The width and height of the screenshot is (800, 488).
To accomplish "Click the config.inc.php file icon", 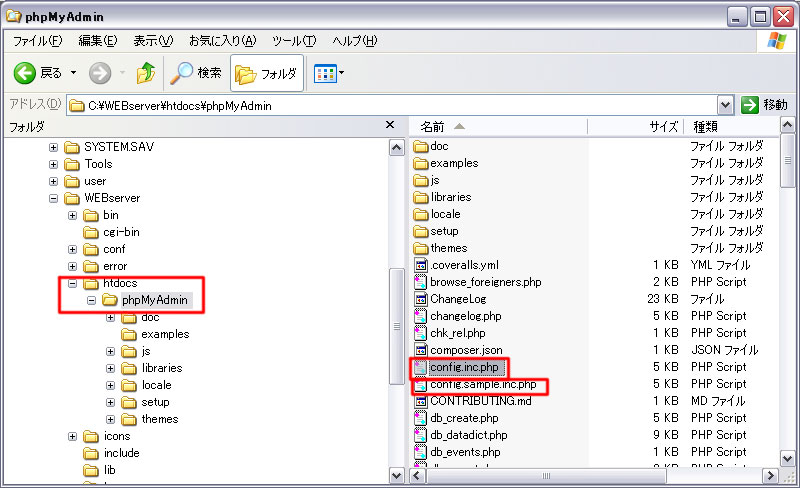I will click(x=420, y=367).
